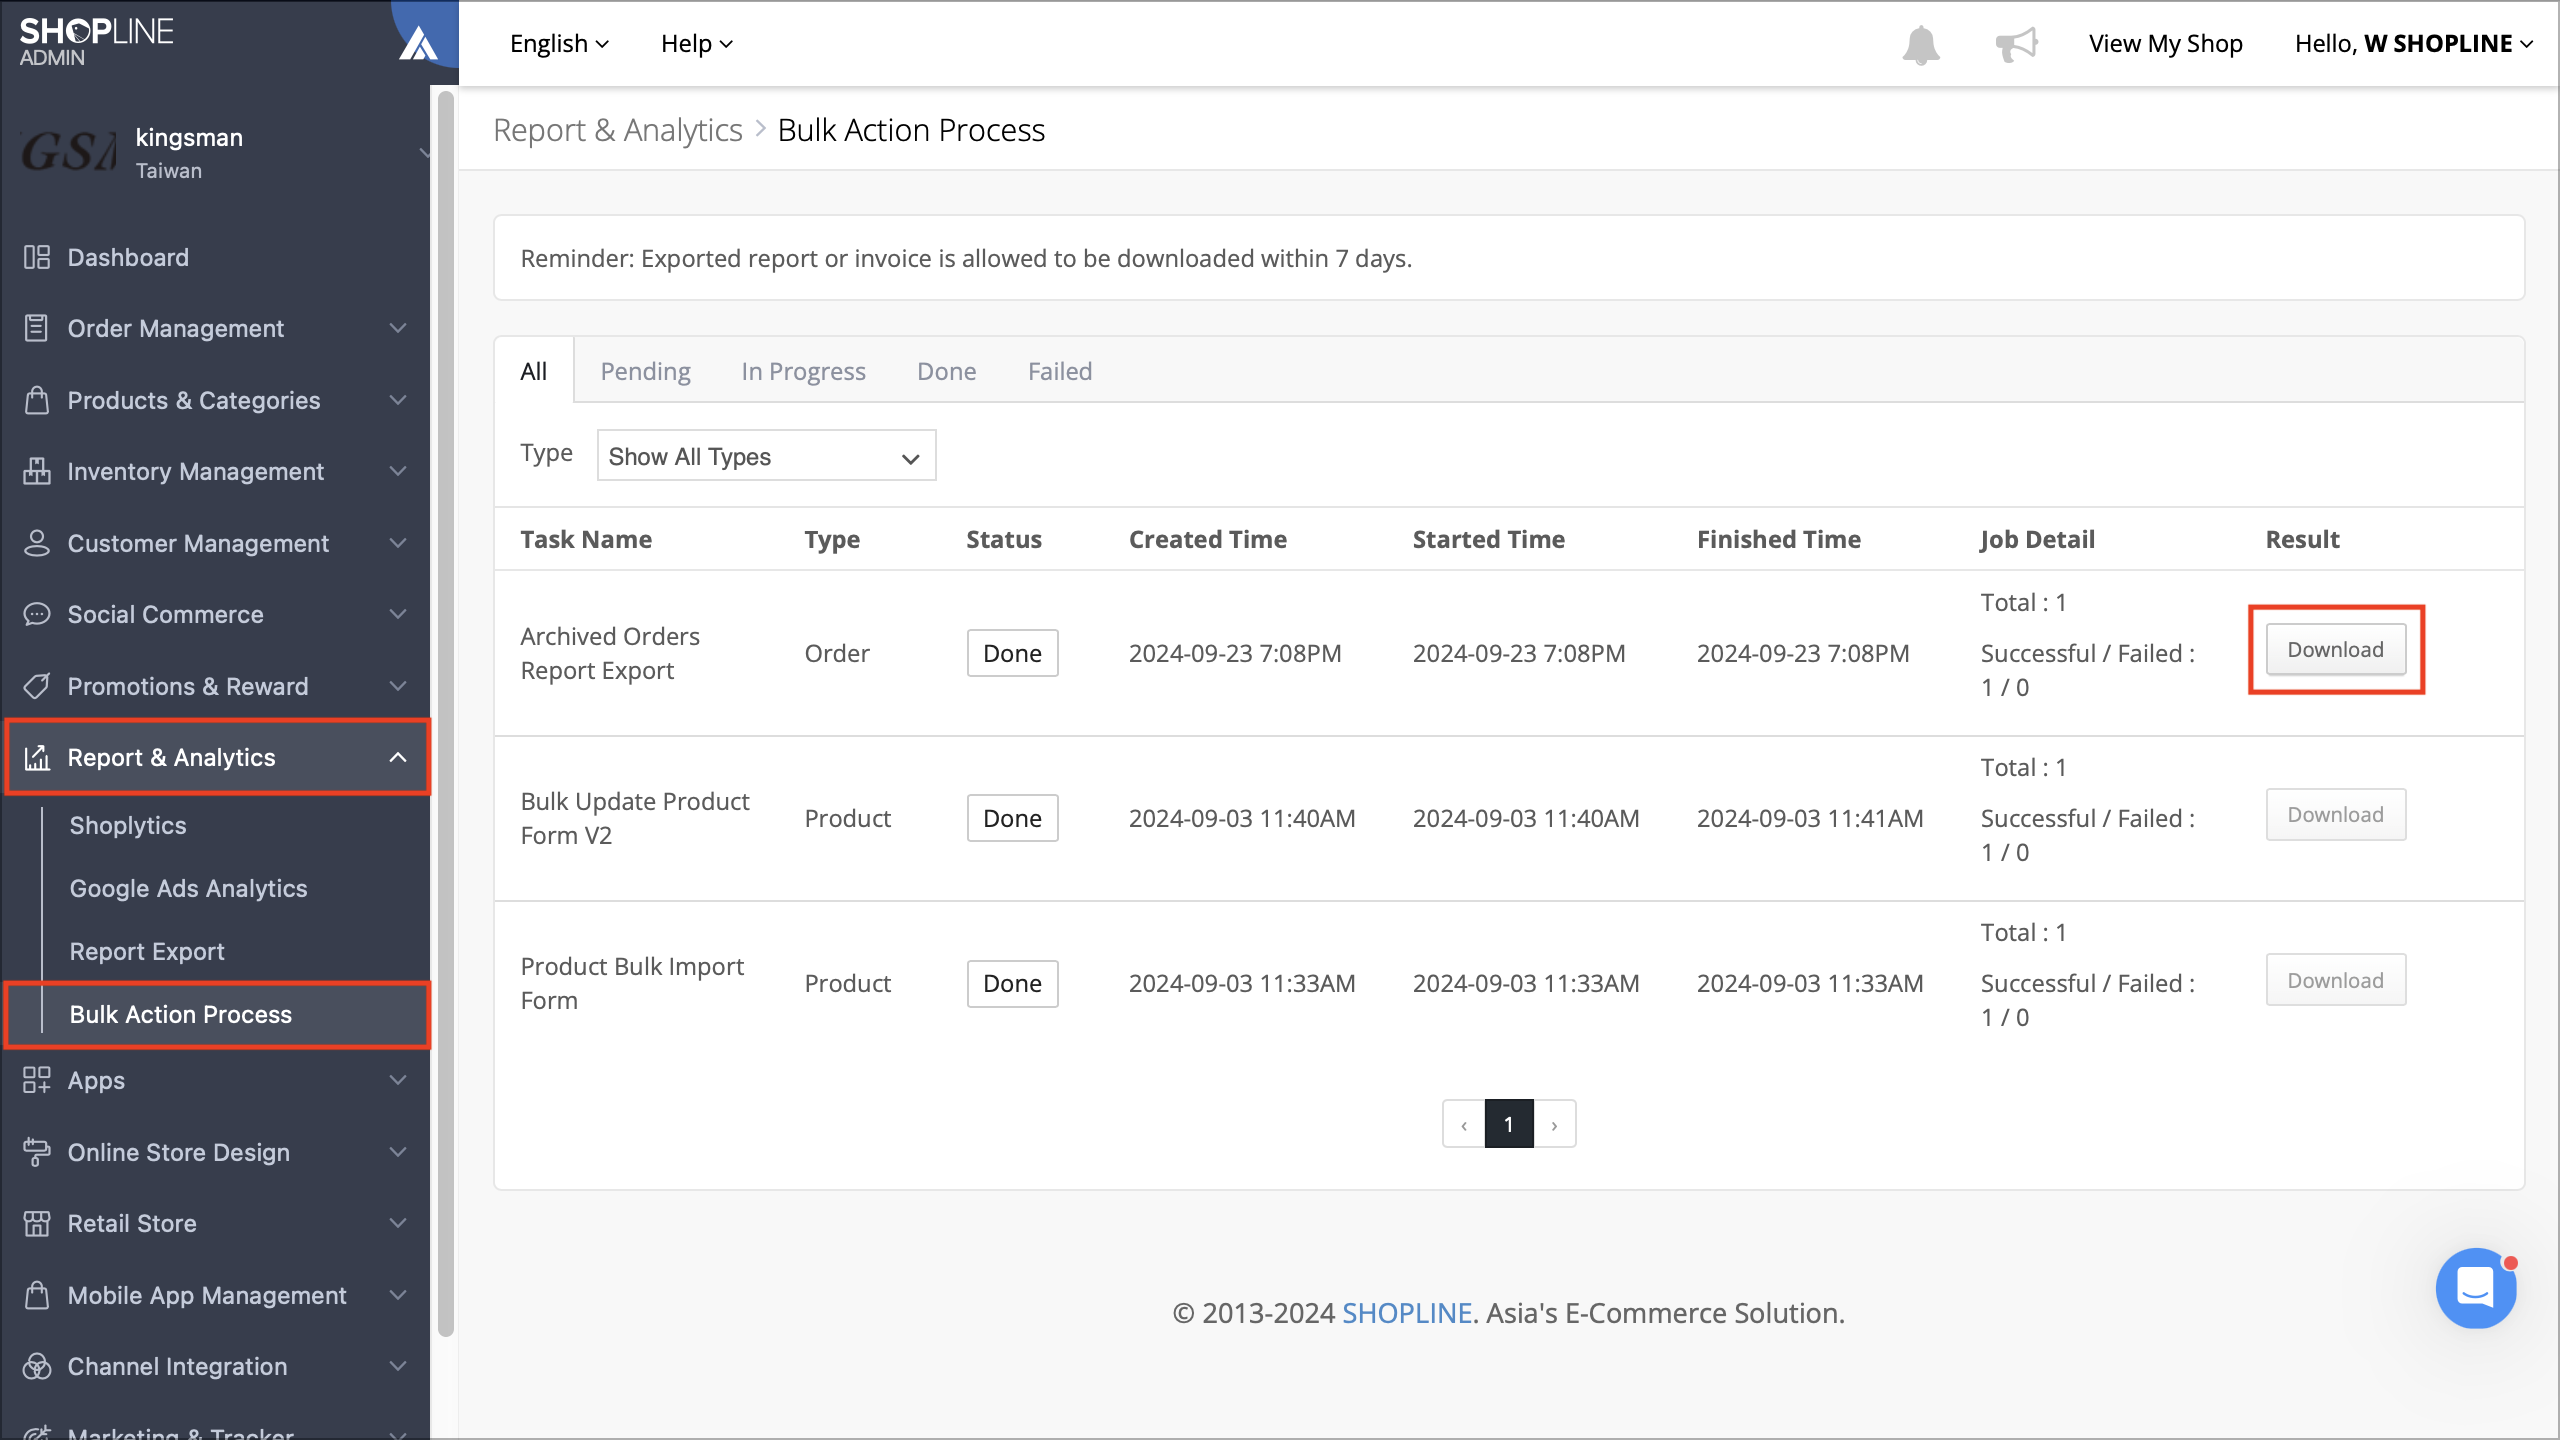Click the next page arrow
This screenshot has height=1440, width=2560.
1554,1124
